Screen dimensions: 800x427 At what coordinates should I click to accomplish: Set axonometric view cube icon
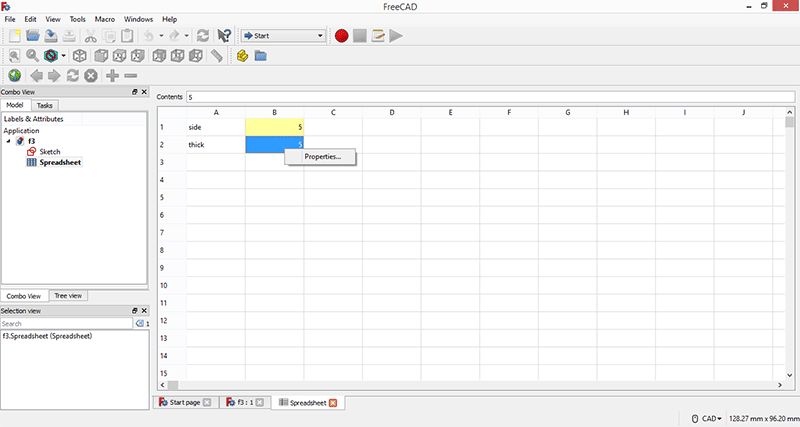[79, 56]
